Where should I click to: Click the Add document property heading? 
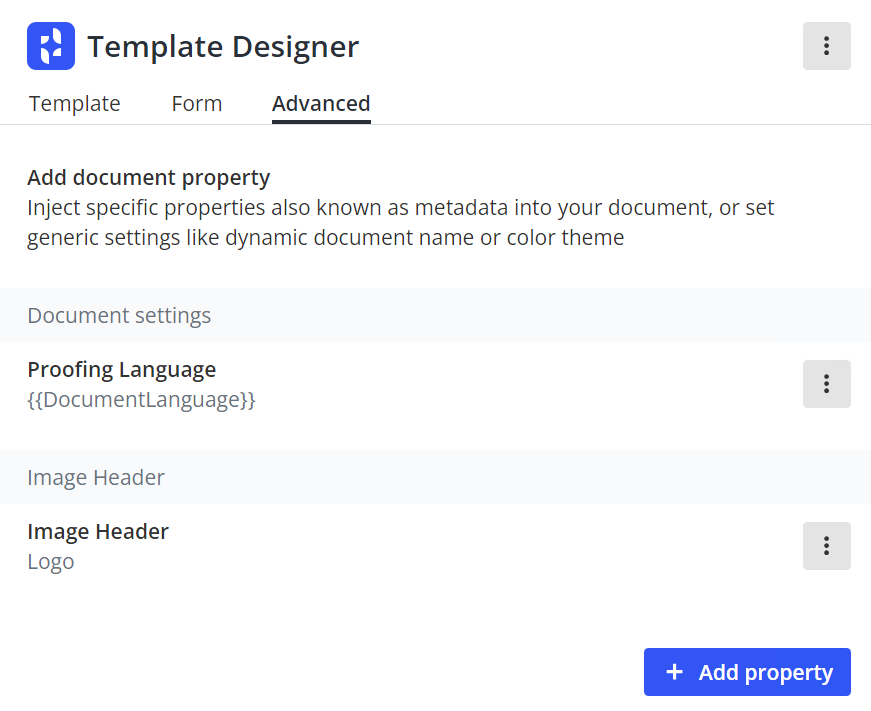148,177
